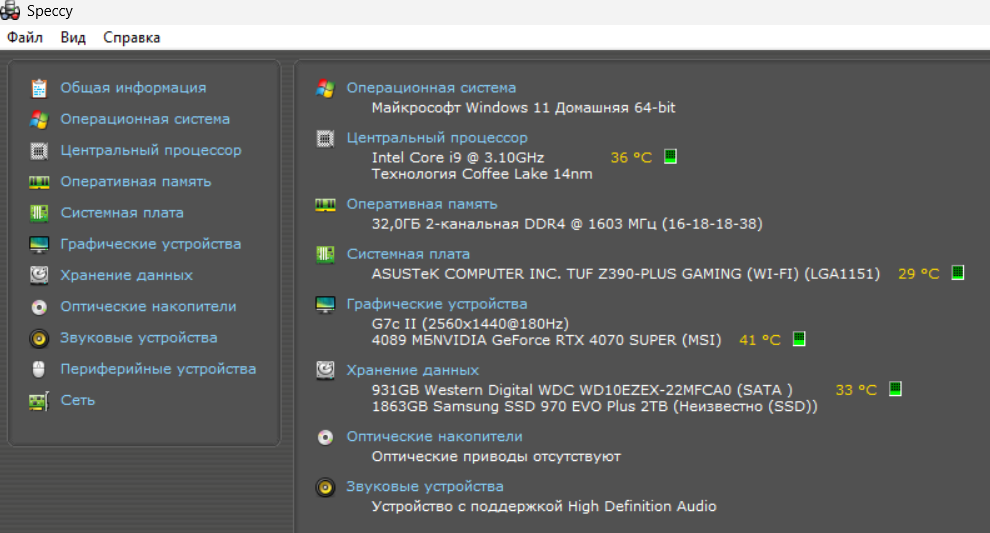The height and width of the screenshot is (533, 990).
Task: Open the Справка menu
Action: pos(132,38)
